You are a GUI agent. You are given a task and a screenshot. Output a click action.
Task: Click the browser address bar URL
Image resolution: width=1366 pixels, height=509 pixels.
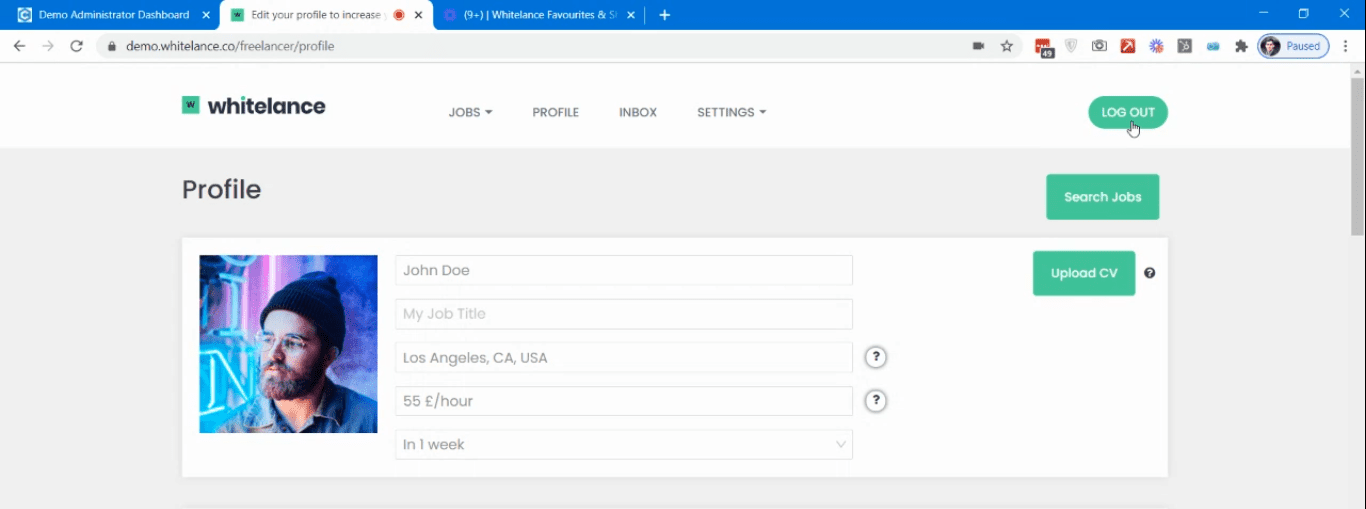click(x=230, y=46)
